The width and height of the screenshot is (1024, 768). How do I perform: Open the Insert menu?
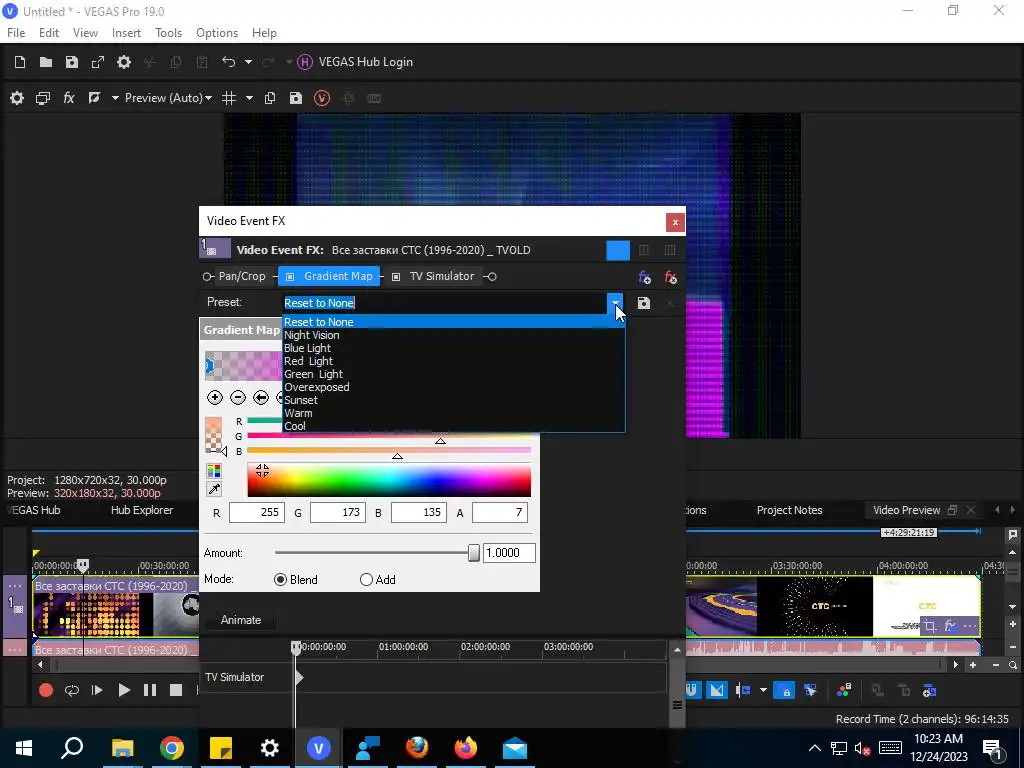[x=126, y=33]
